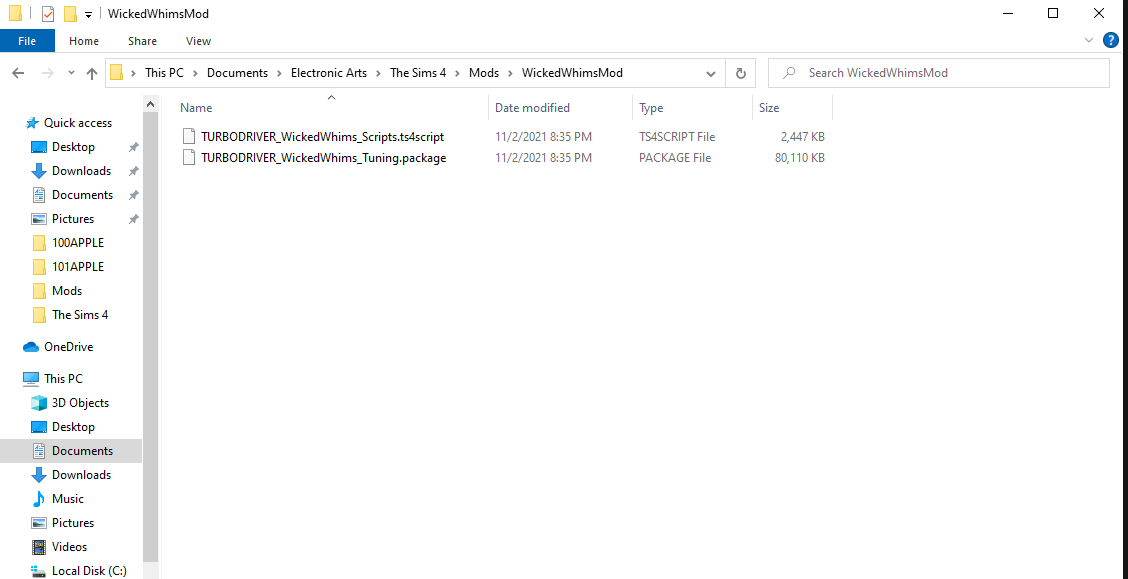Image resolution: width=1128 pixels, height=579 pixels.
Task: Open pinned Desktop under Quick access
Action: click(73, 147)
